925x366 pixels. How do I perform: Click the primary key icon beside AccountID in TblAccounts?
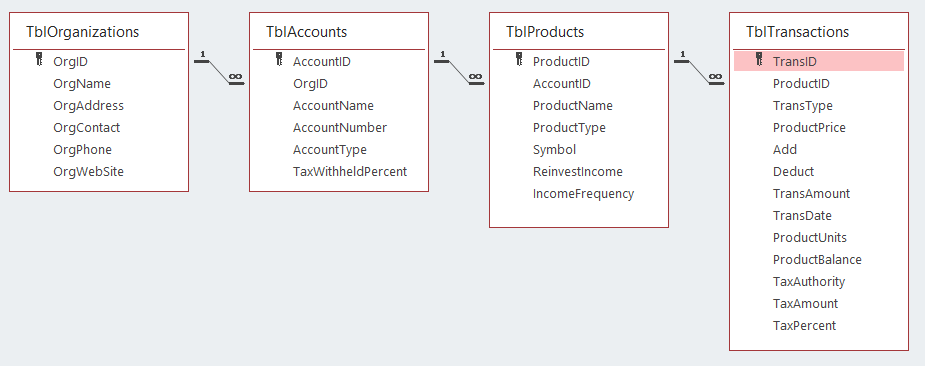(279, 59)
